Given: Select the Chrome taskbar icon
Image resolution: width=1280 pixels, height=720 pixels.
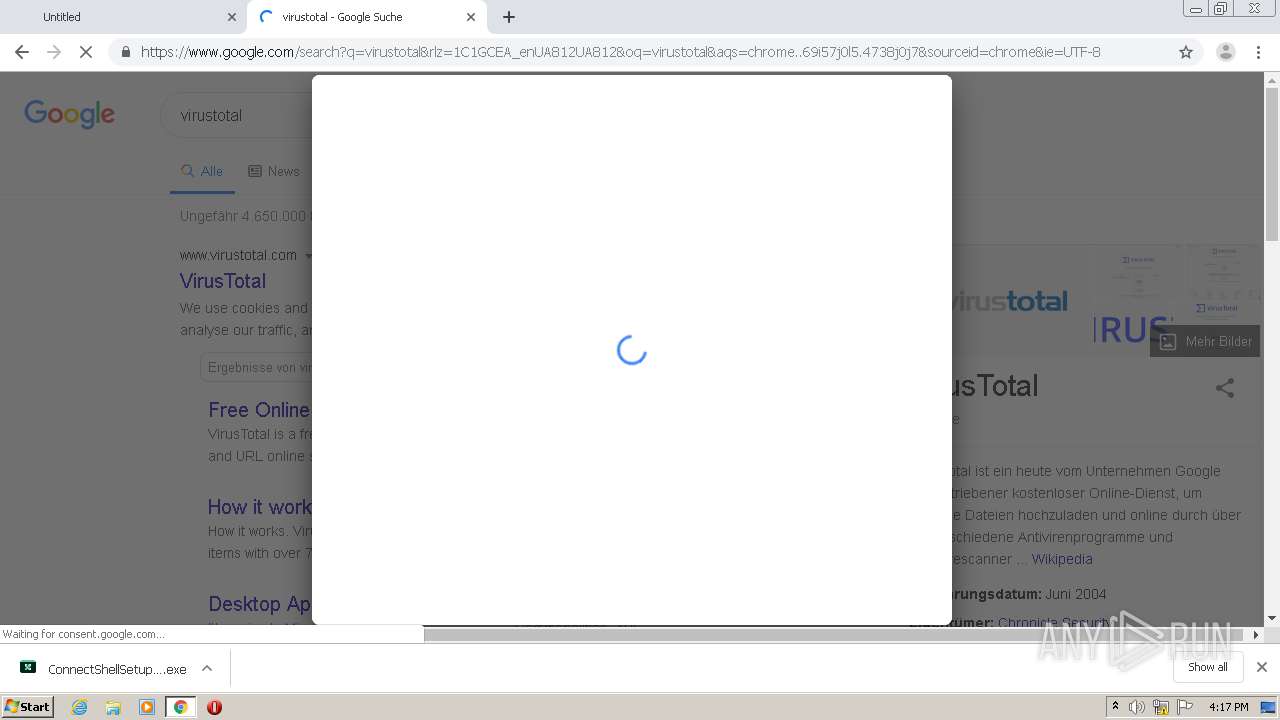Looking at the screenshot, I should (x=180, y=707).
